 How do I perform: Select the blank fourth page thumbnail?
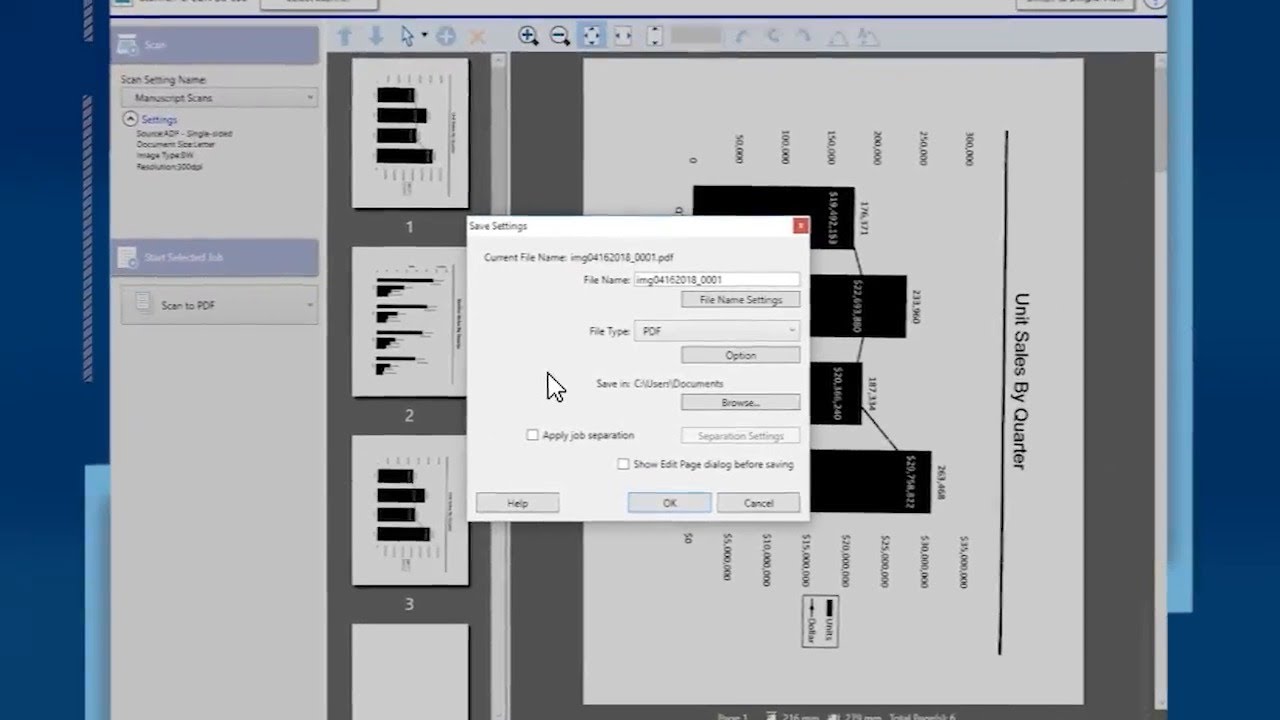[410, 670]
